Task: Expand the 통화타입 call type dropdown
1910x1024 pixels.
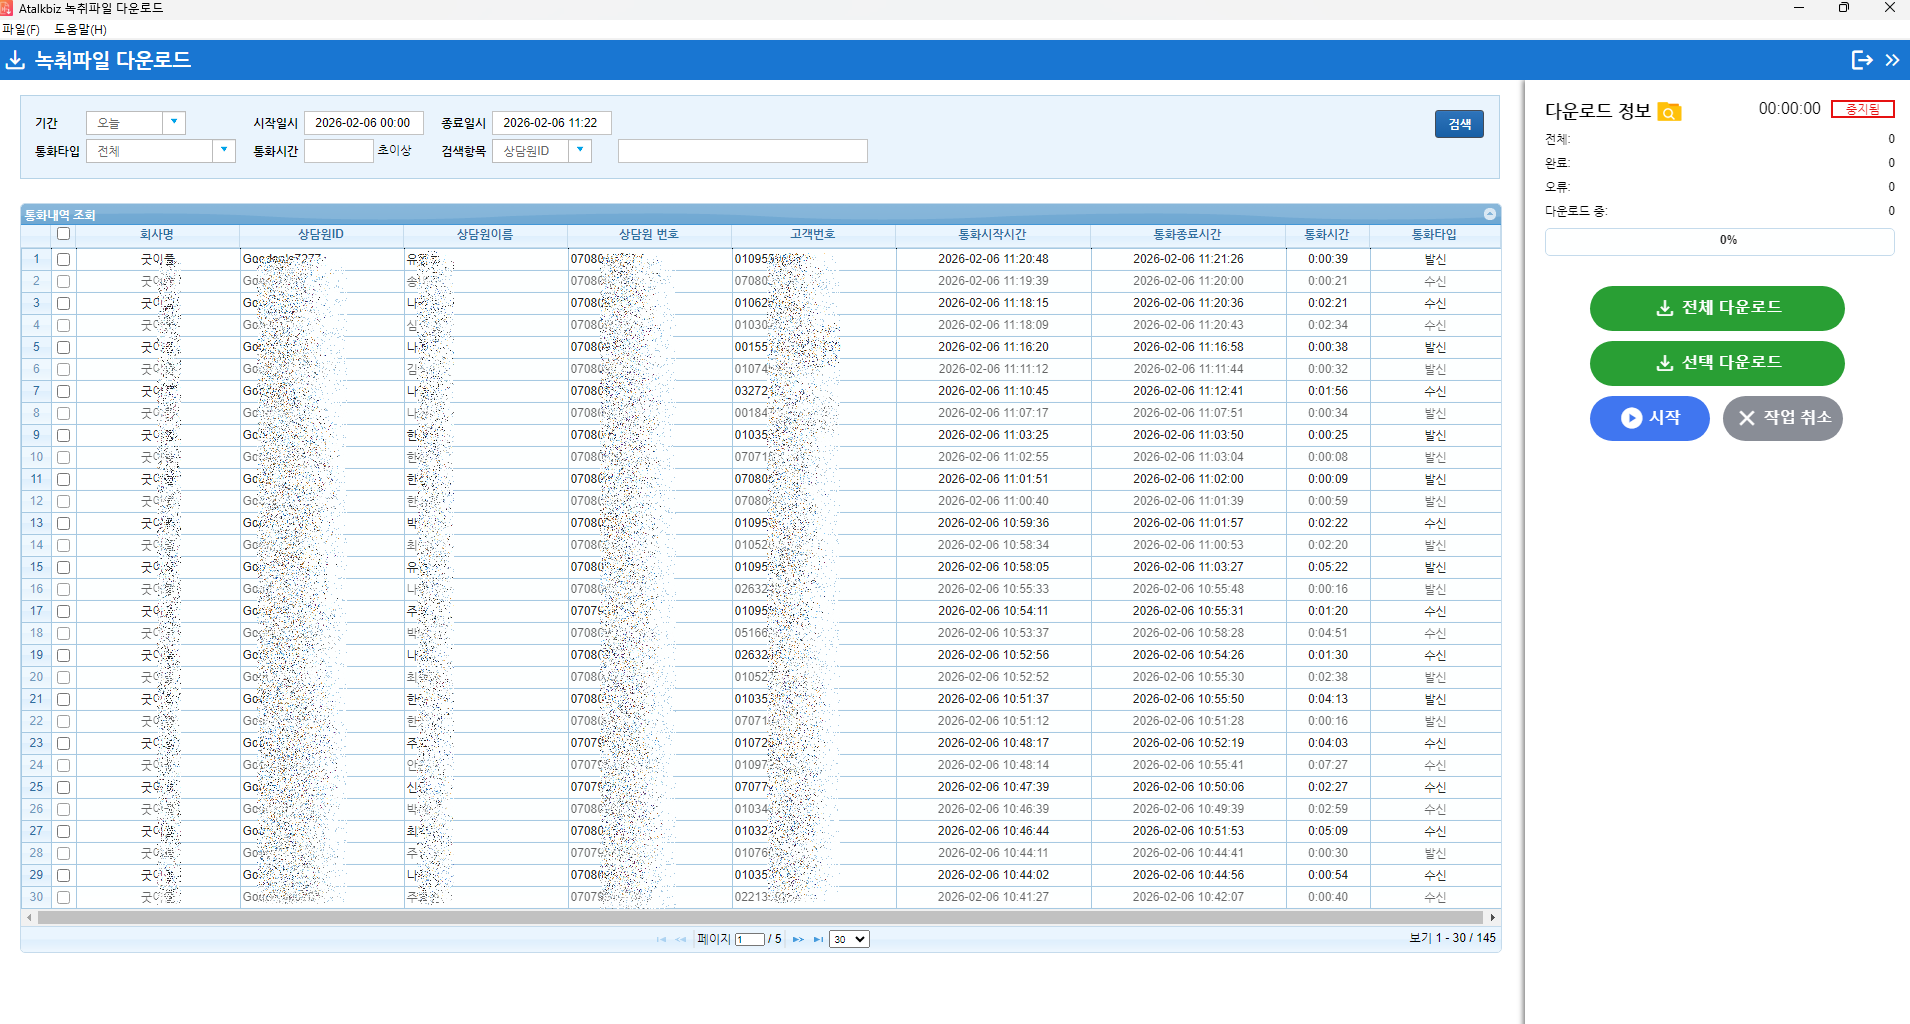Action: (x=224, y=151)
